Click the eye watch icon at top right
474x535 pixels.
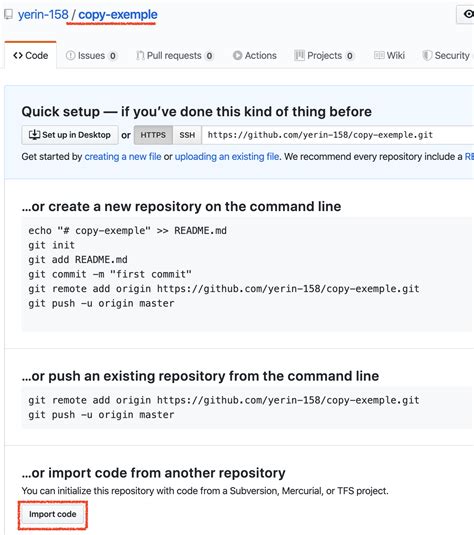coord(469,14)
